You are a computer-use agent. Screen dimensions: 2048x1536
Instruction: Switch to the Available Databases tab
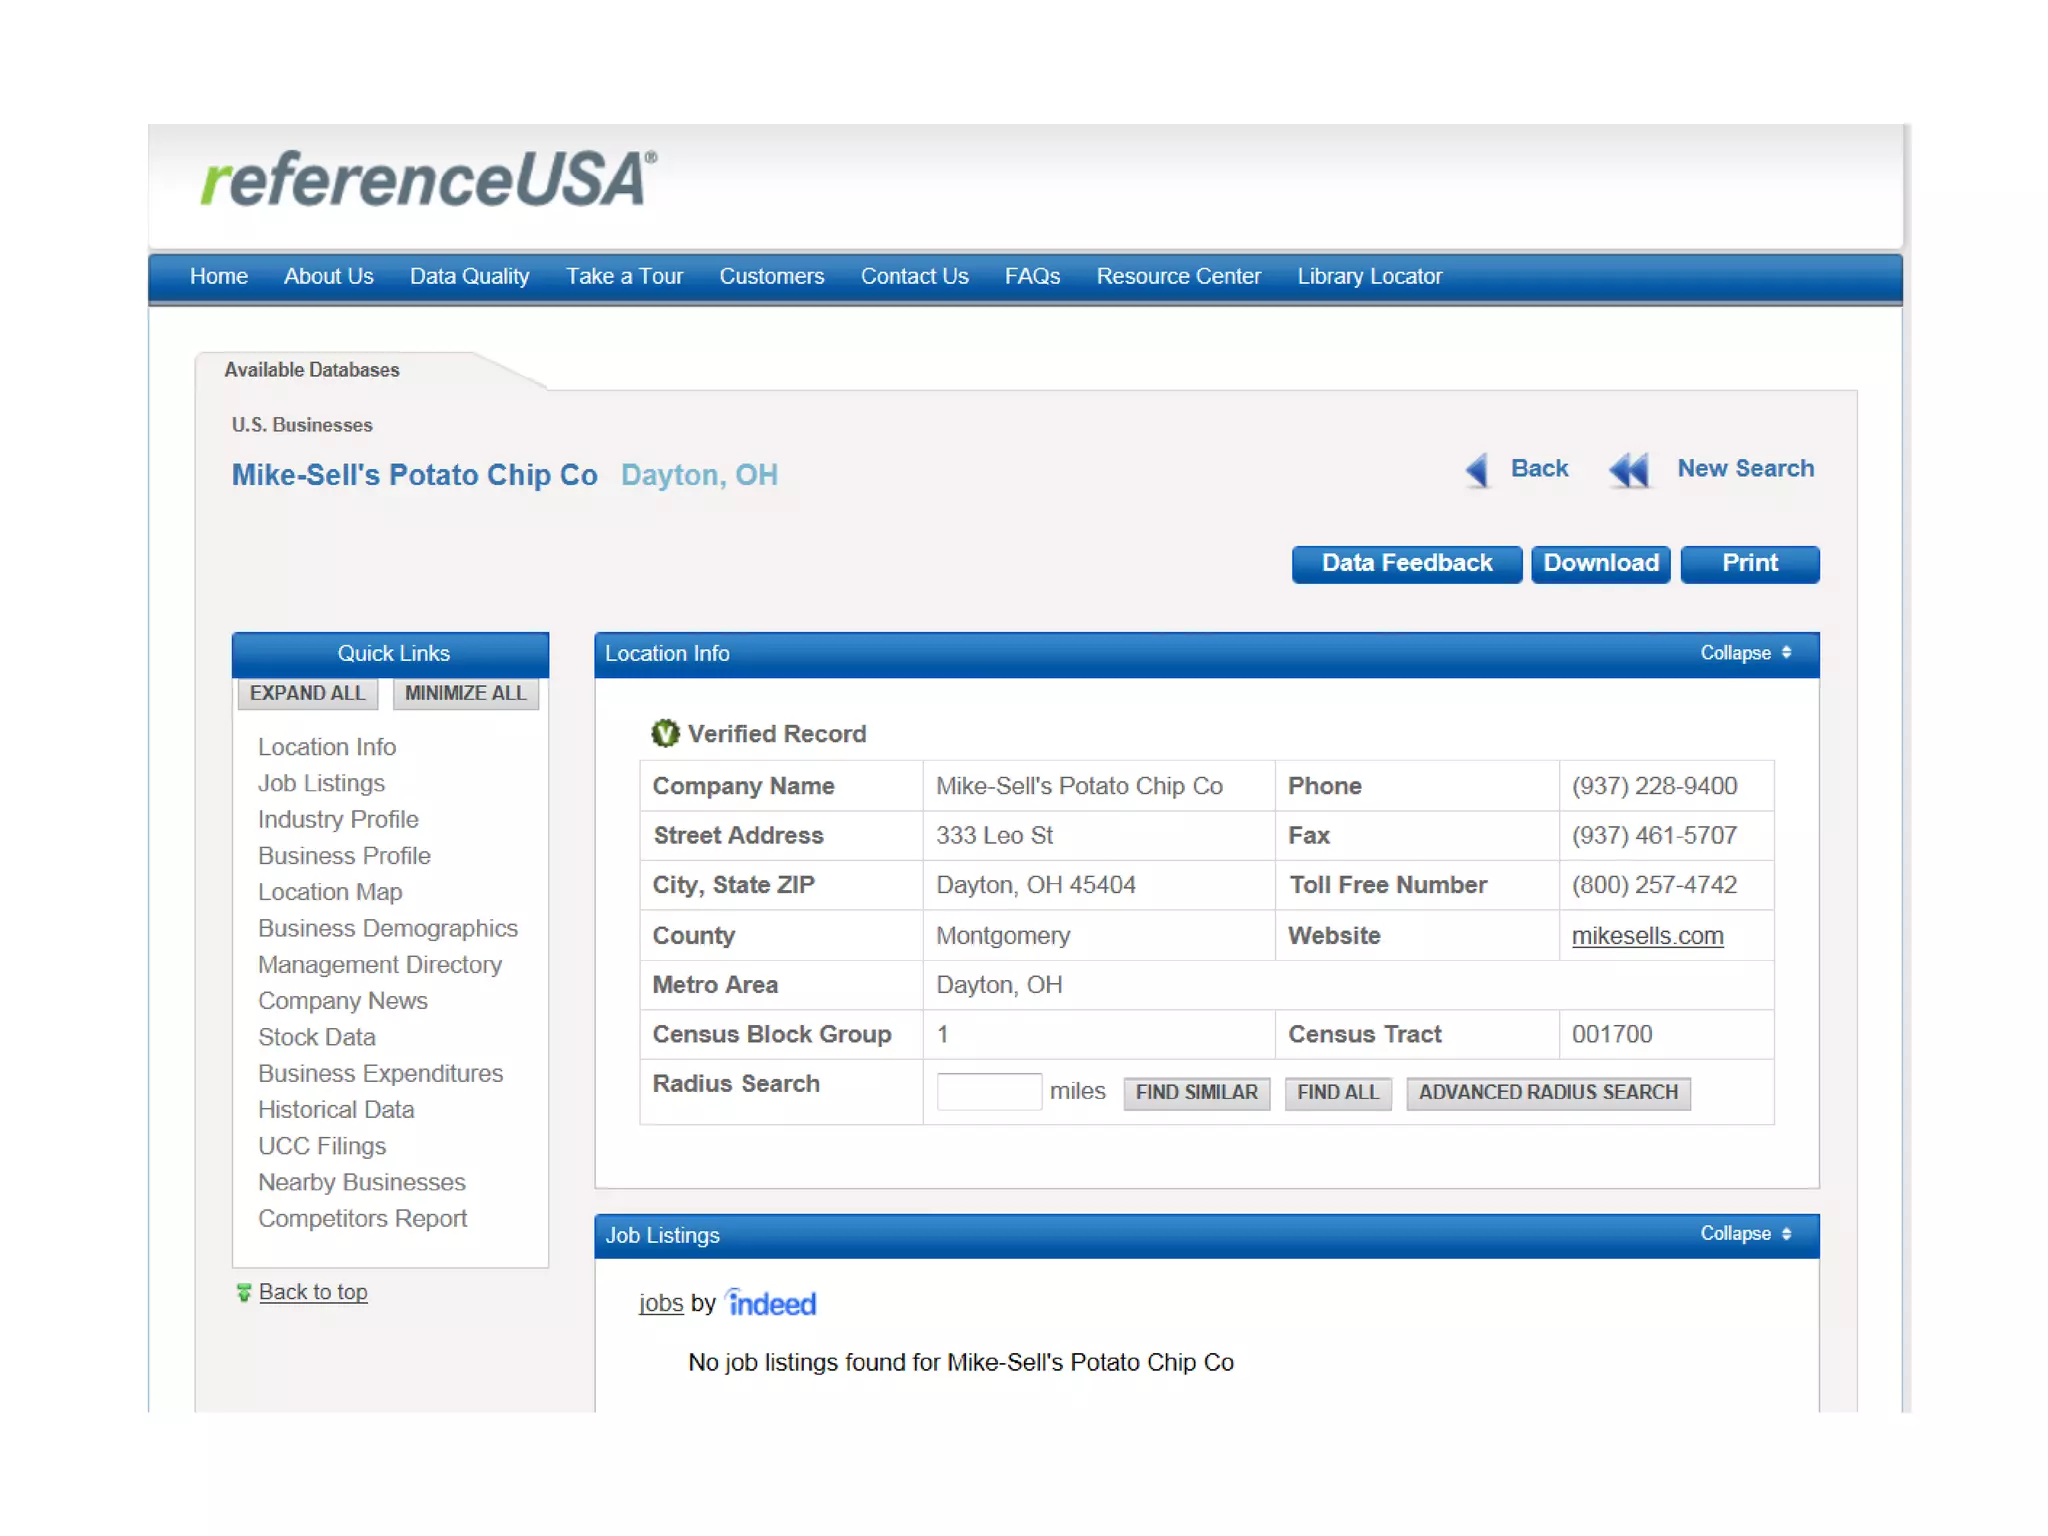click(x=312, y=370)
